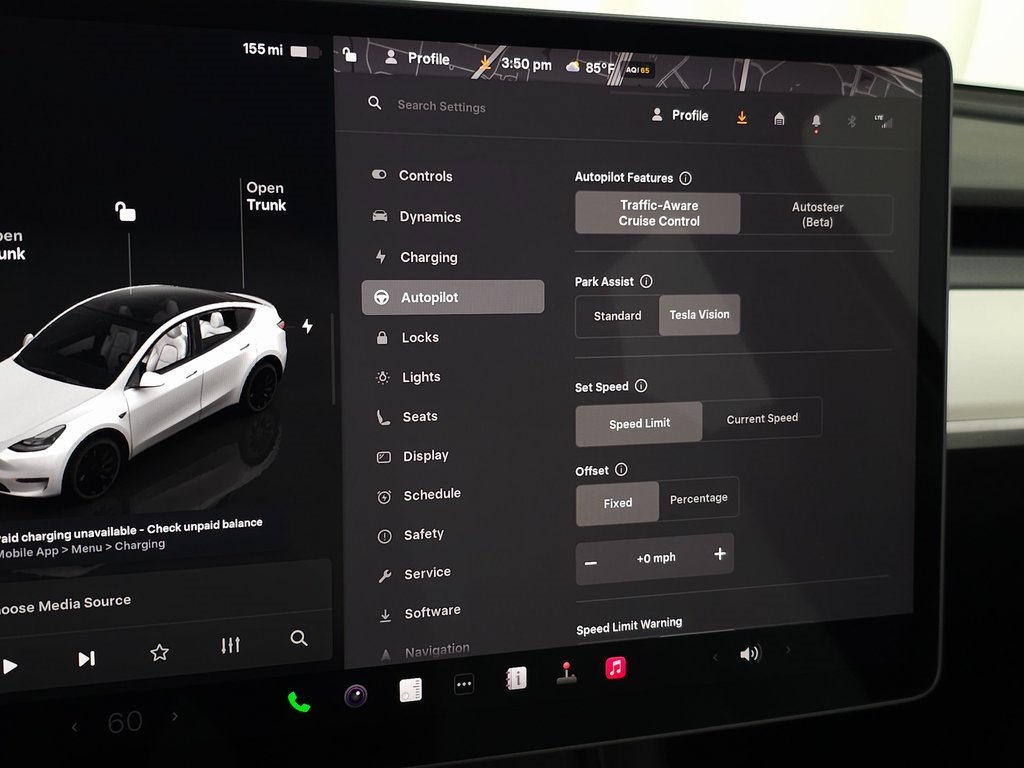Select Traffic-Aware Cruise Control option

pyautogui.click(x=658, y=213)
